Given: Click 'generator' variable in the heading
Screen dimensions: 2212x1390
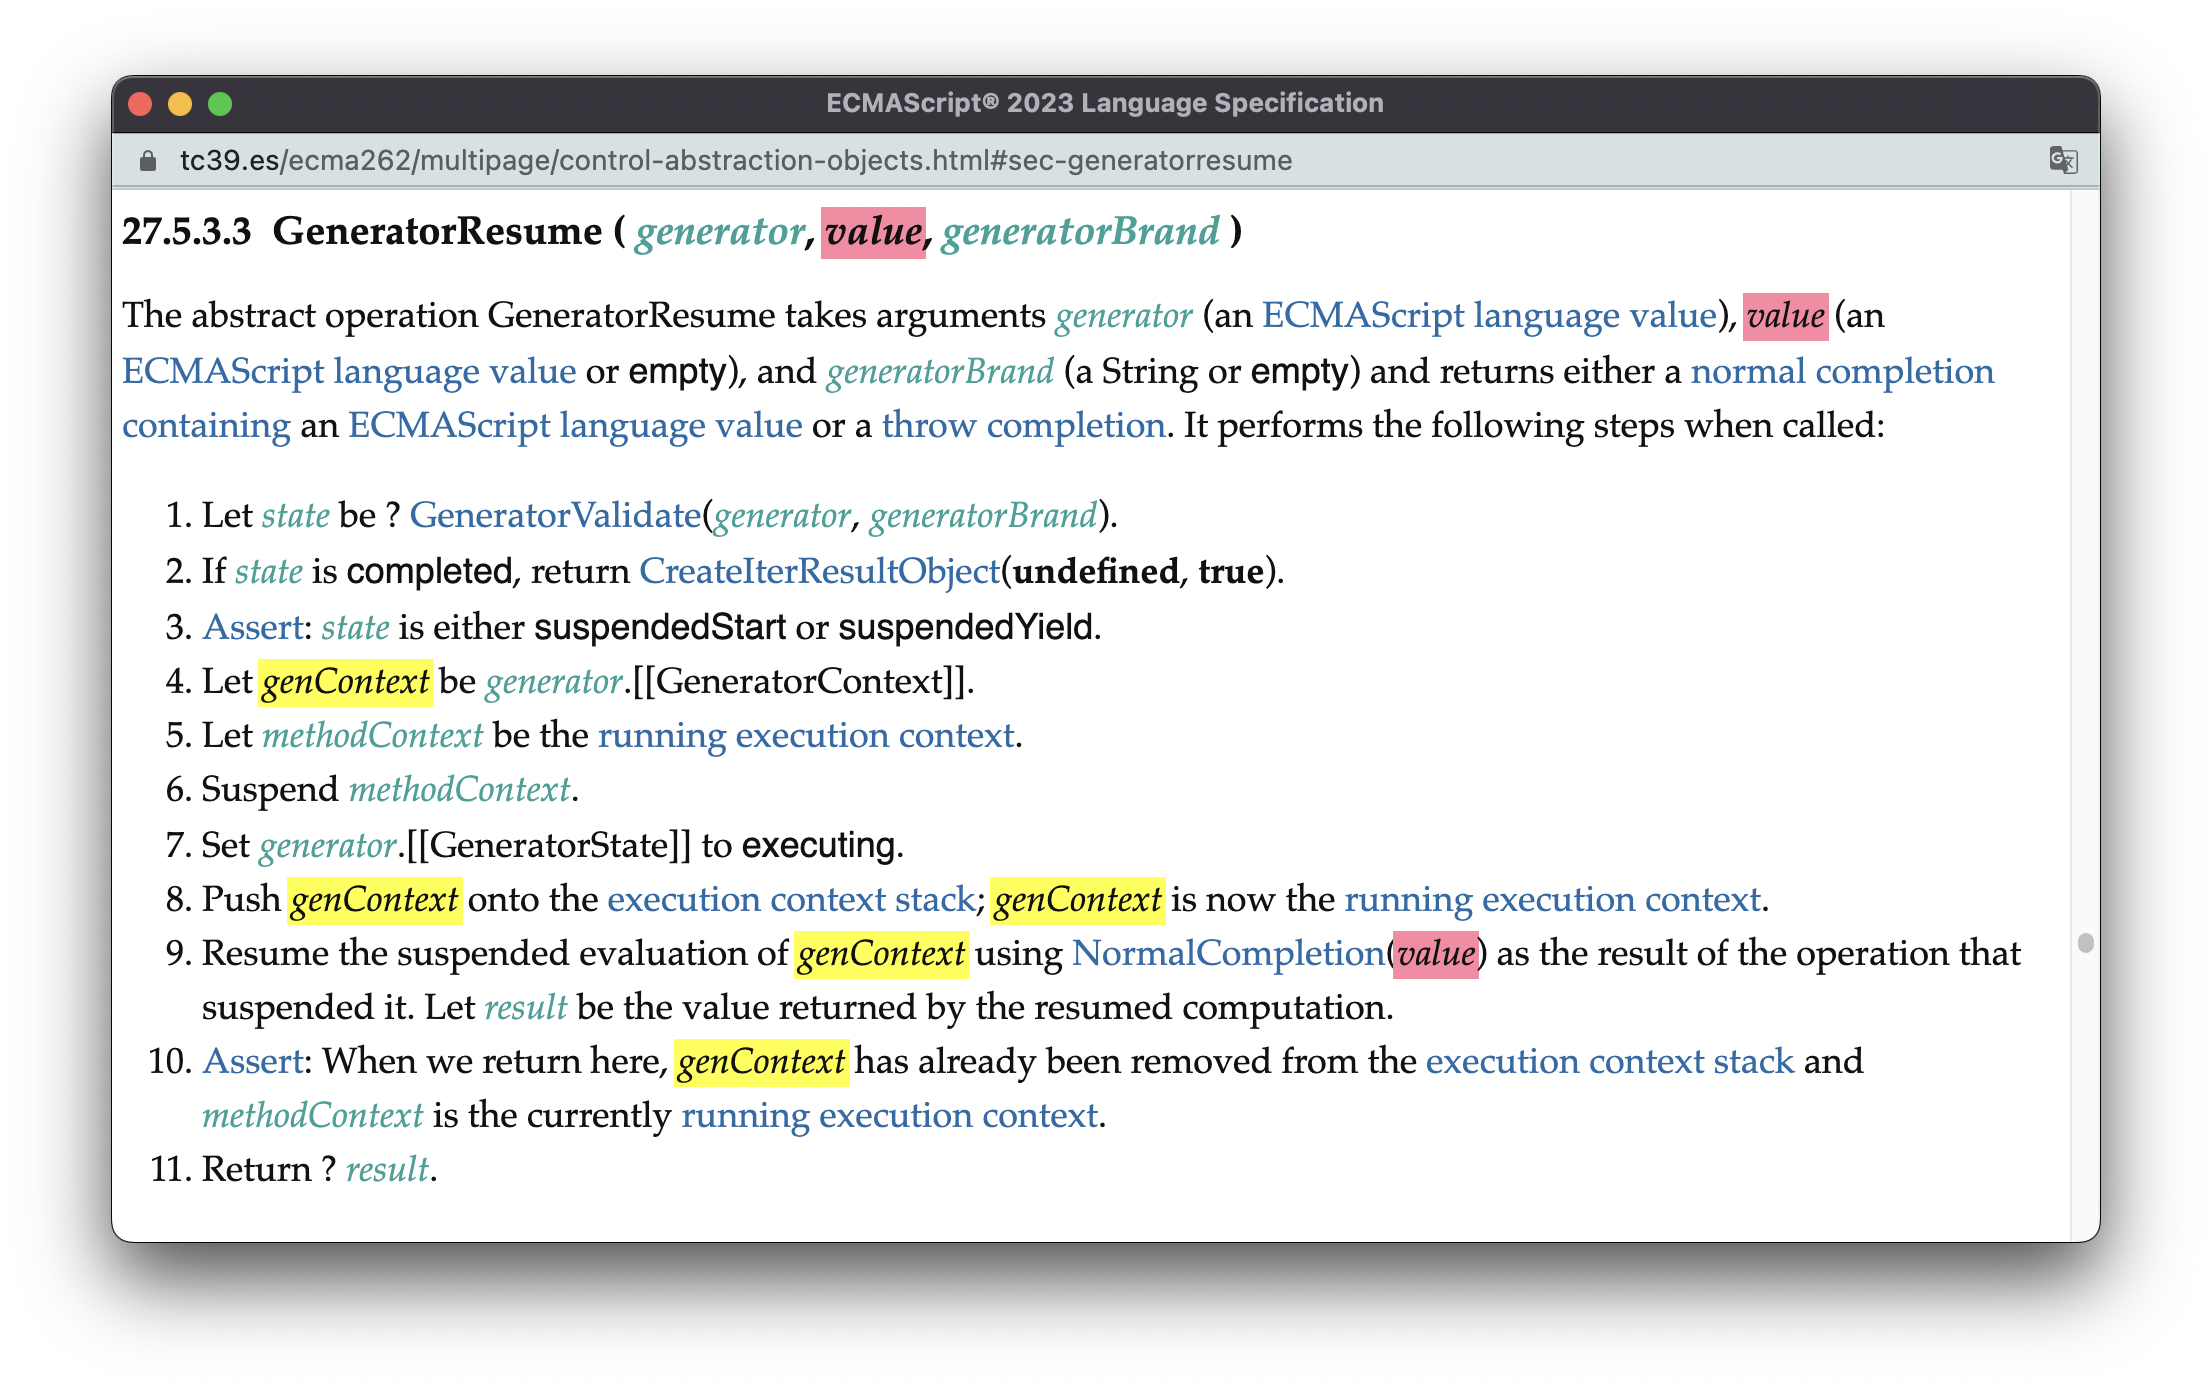Looking at the screenshot, I should tap(719, 232).
